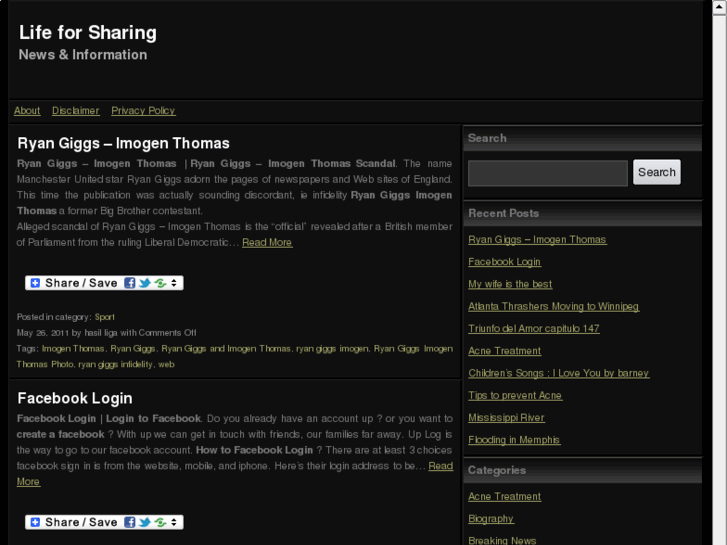Image resolution: width=727 pixels, height=545 pixels.
Task: Click the Life for Sharing site title
Action: pyautogui.click(x=88, y=32)
